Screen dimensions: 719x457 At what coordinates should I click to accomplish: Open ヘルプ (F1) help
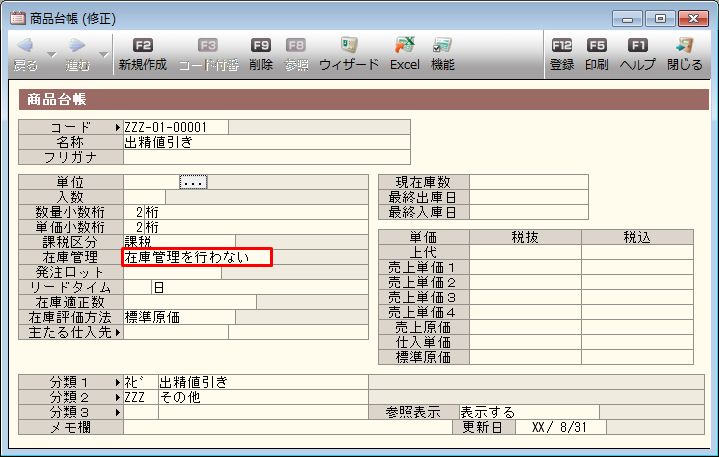pyautogui.click(x=637, y=55)
